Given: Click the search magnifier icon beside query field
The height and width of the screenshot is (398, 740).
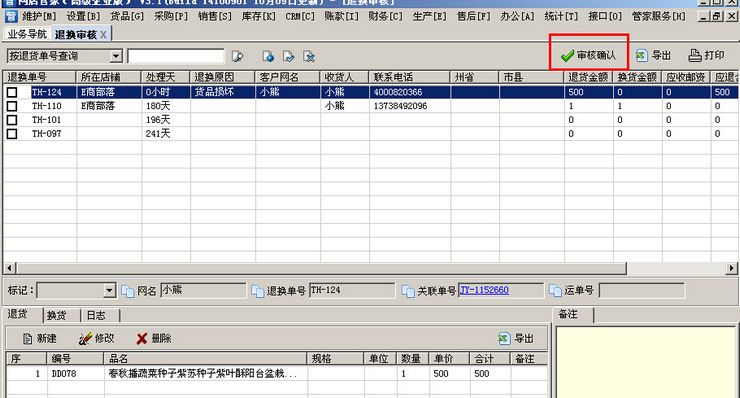Looking at the screenshot, I should (x=237, y=57).
